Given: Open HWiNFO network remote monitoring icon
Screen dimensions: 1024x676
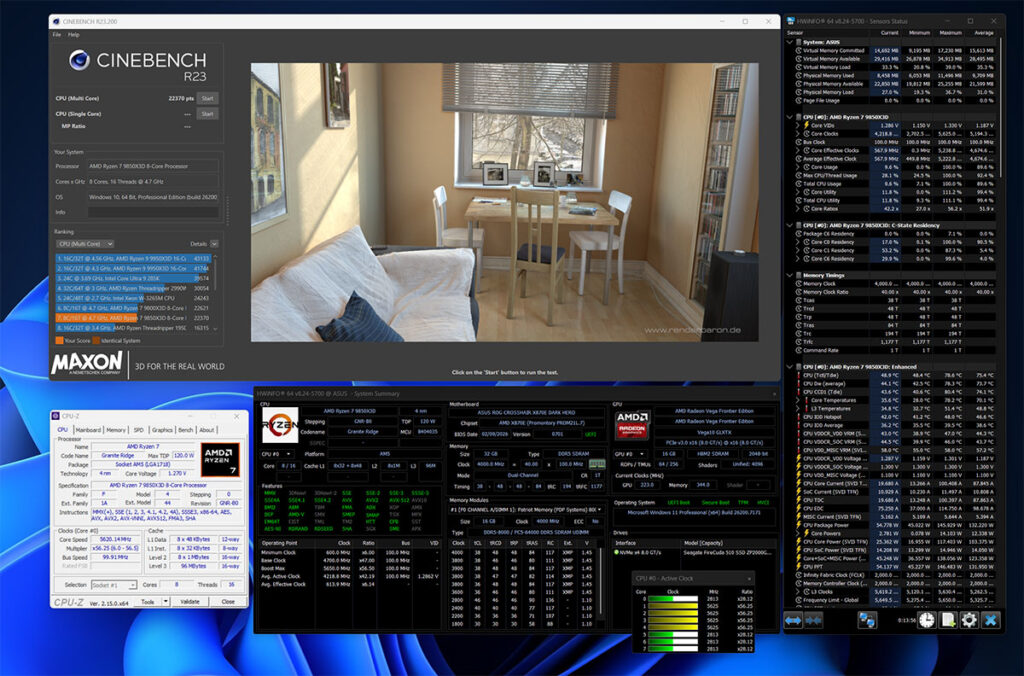Looking at the screenshot, I should coord(866,620).
